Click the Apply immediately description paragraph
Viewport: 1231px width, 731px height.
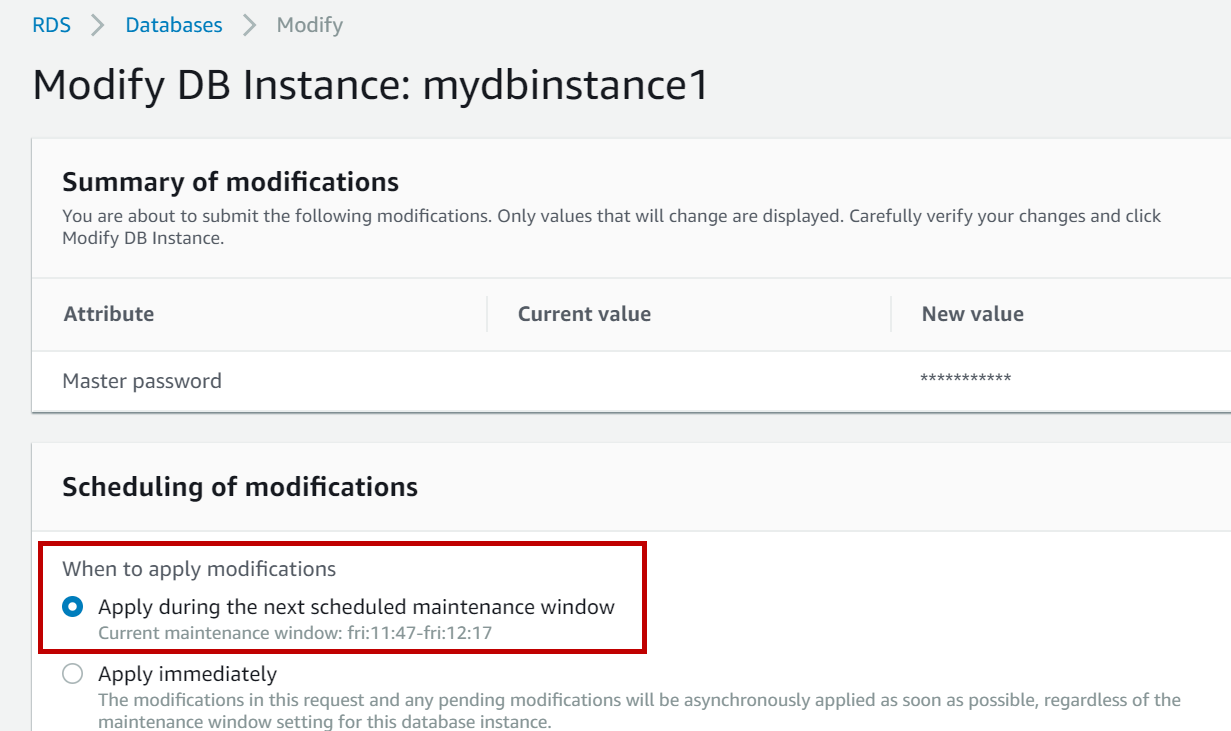tap(638, 710)
